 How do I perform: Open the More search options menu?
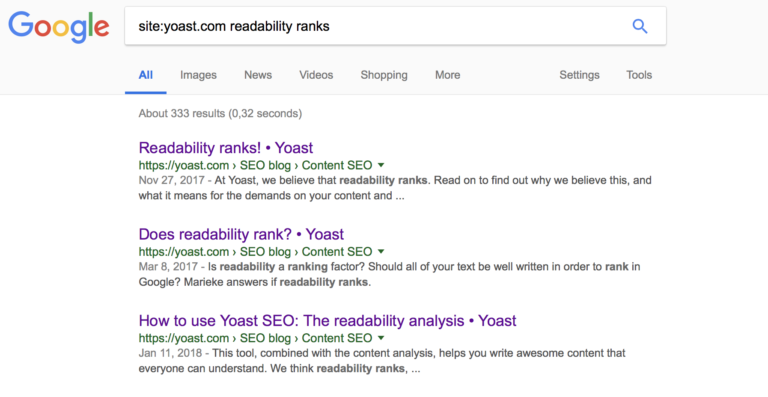pyautogui.click(x=447, y=75)
